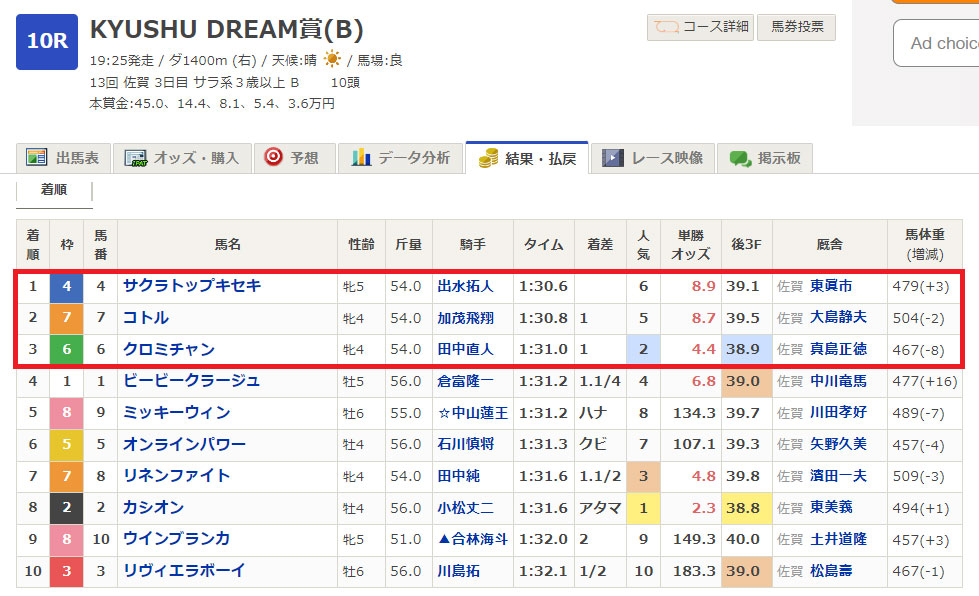The width and height of the screenshot is (979, 596).
Task: Click the blue 10R race number badge
Action: pyautogui.click(x=46, y=41)
